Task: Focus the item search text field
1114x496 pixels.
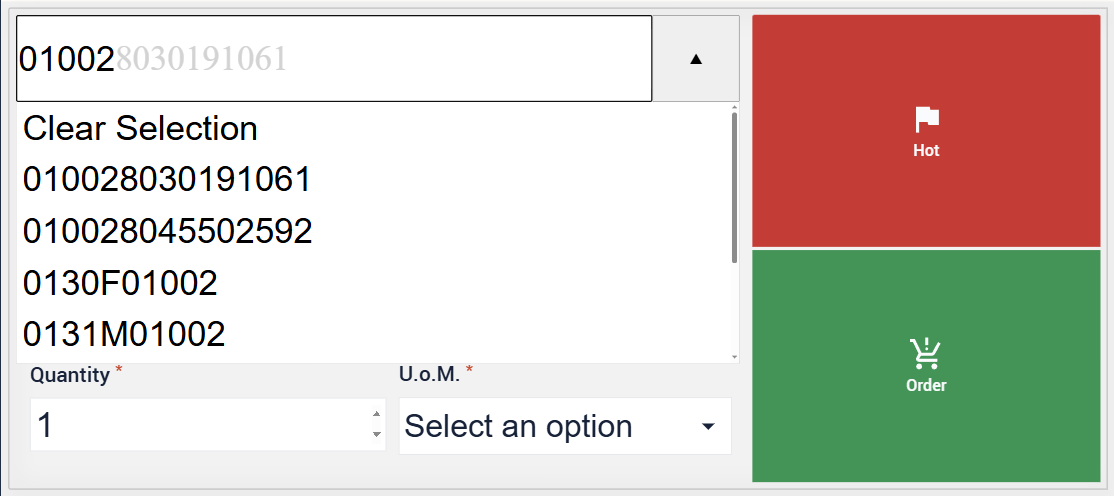Action: [x=334, y=59]
